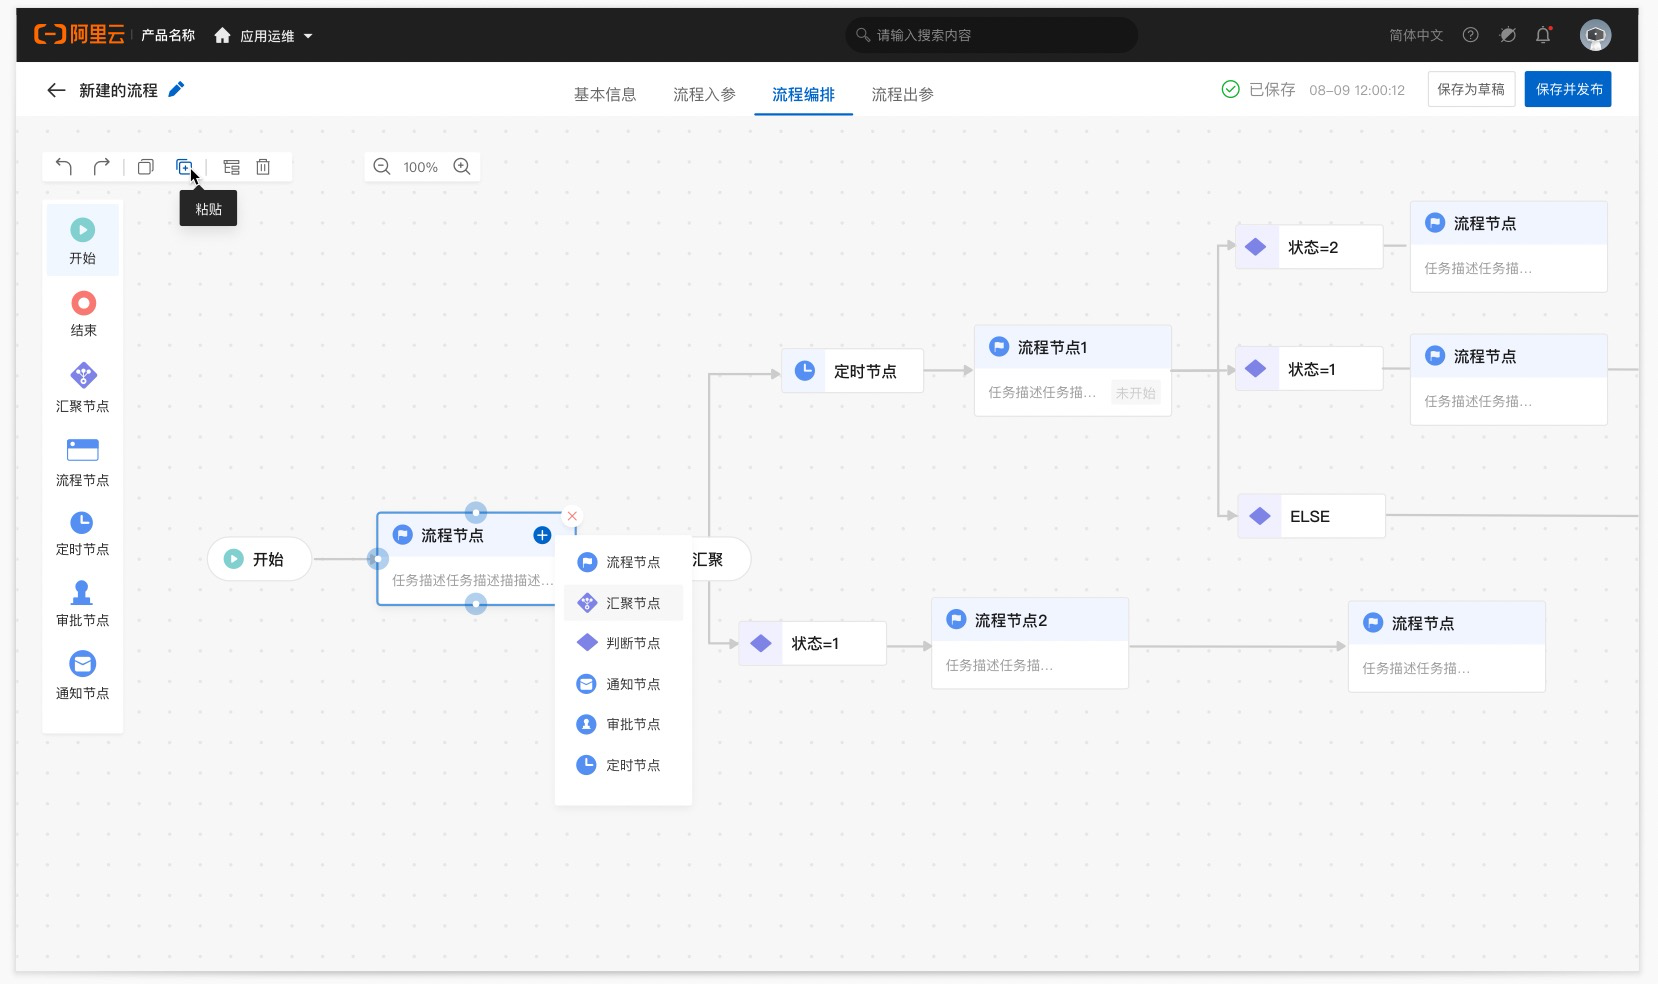Open the 应用运维 dropdown in header
The image size is (1658, 984).
coord(264,36)
